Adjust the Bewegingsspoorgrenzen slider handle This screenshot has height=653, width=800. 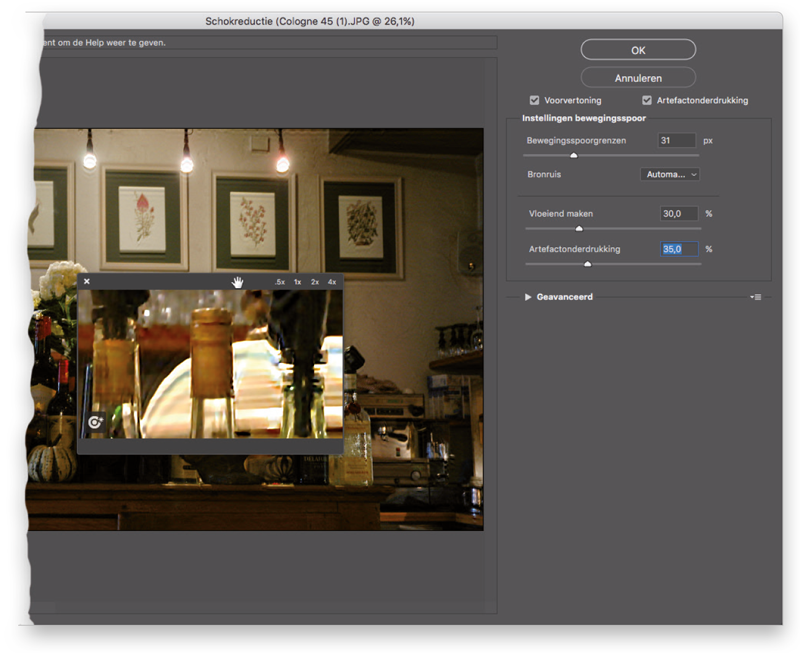click(573, 155)
